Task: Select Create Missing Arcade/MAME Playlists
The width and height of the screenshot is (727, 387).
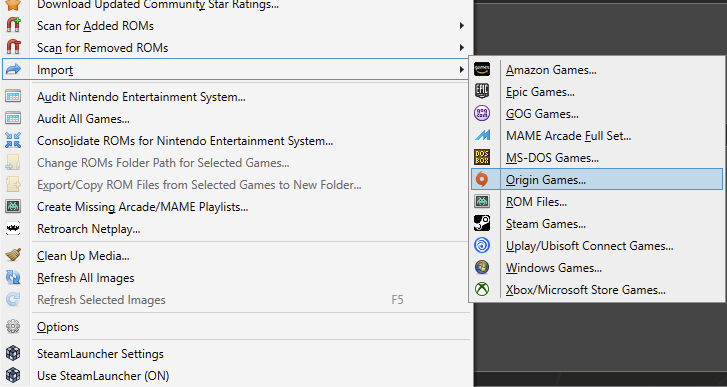Action: point(143,207)
